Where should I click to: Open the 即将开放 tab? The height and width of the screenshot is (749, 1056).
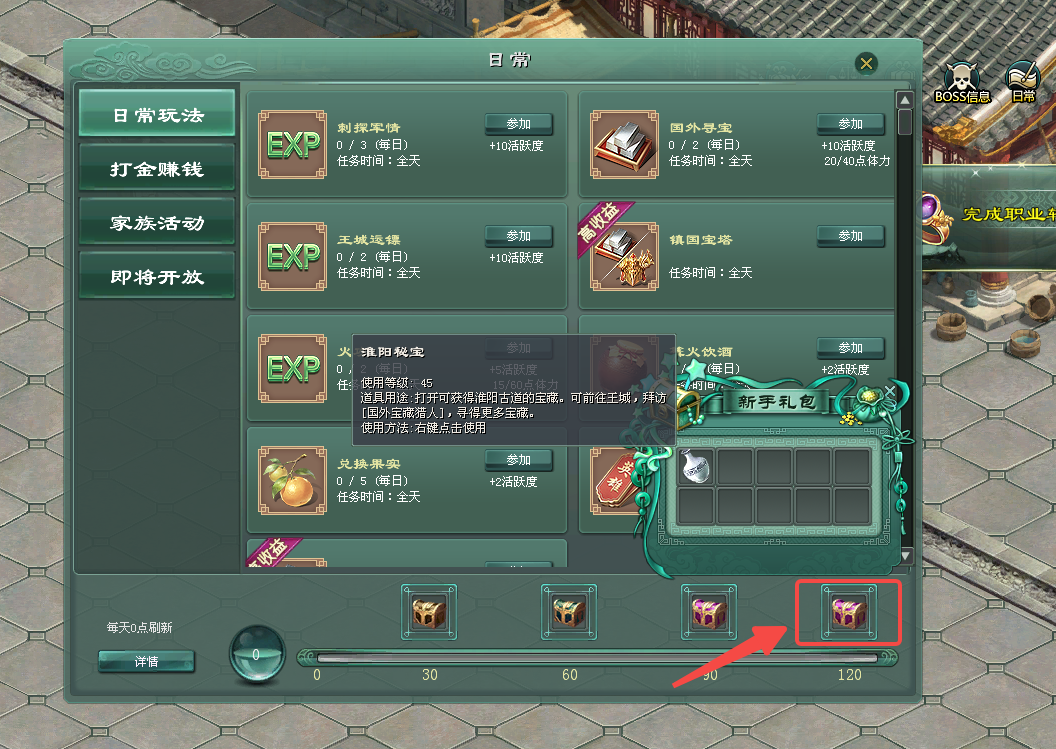(157, 276)
